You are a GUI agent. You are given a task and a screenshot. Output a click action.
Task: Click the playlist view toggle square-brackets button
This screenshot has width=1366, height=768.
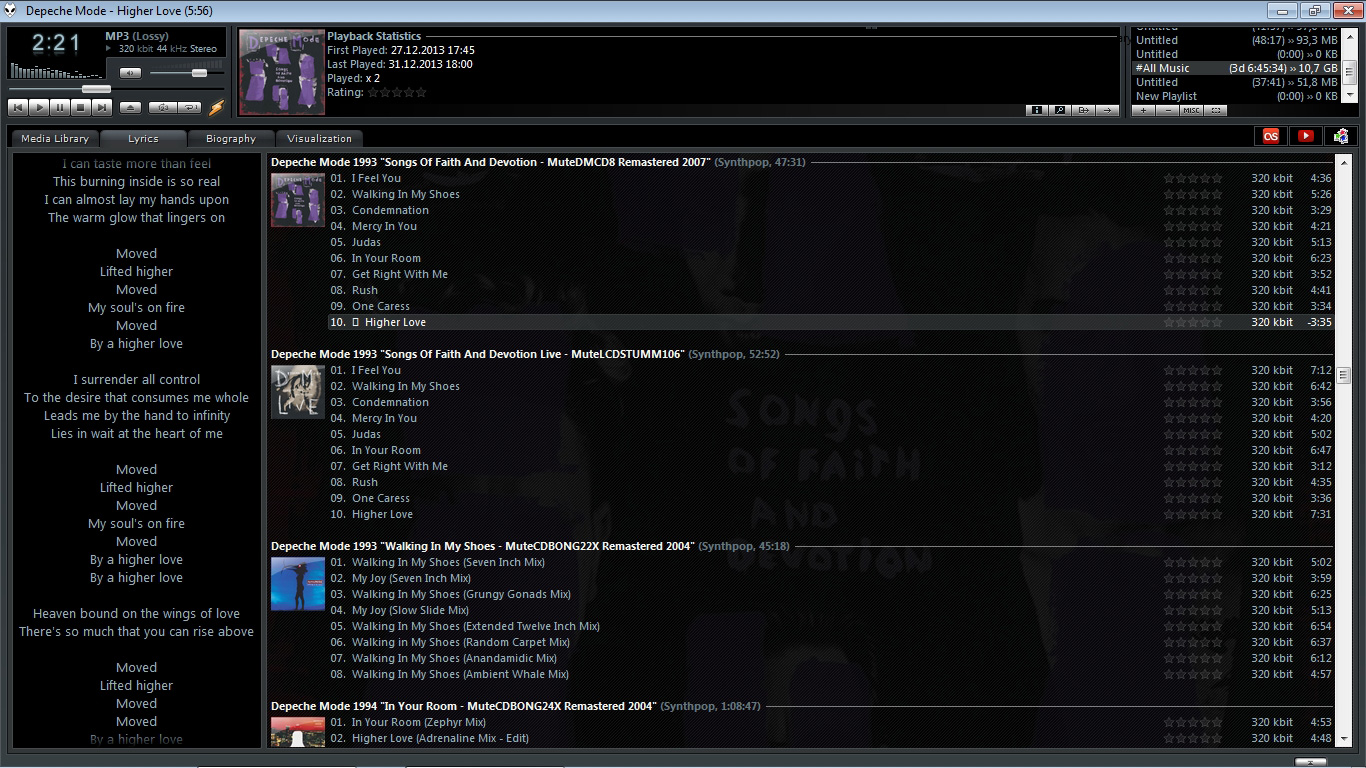tap(1215, 110)
